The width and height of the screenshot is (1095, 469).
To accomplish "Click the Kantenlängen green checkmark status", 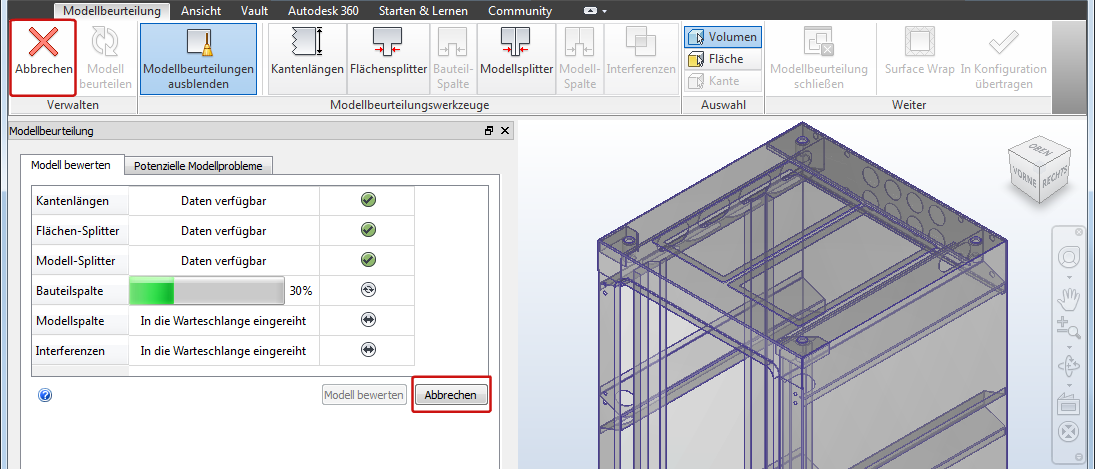I will coord(368,200).
